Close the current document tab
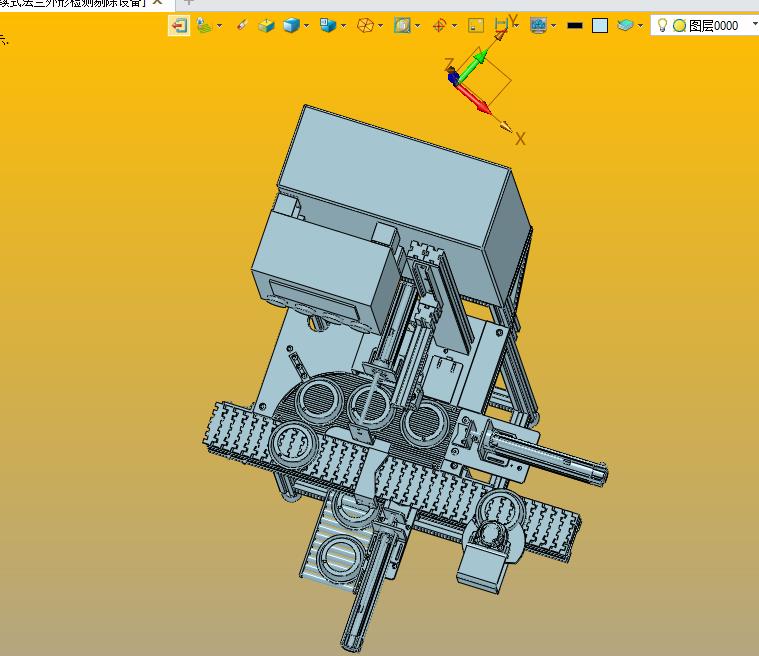Viewport: 759px width, 656px height. [157, 2]
